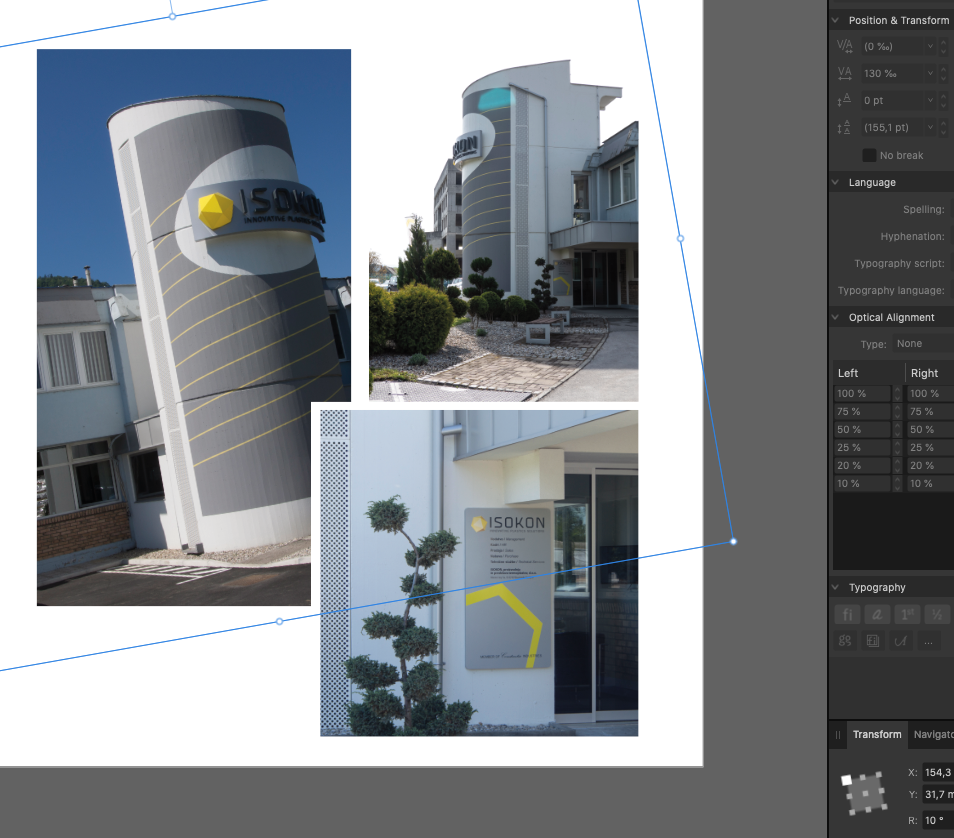Click the Right 20 % optical alignment field
The width and height of the screenshot is (954, 838).
point(931,466)
